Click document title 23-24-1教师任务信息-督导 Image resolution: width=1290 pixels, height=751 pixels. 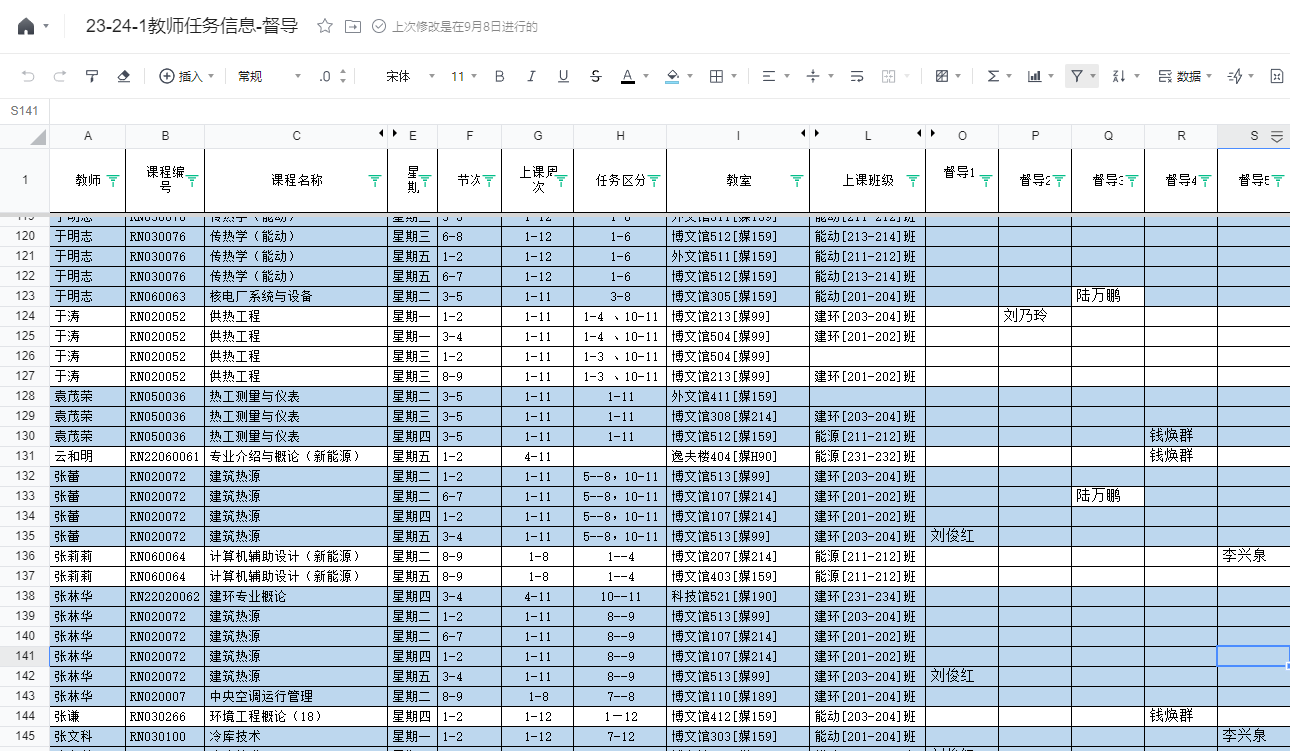[x=192, y=27]
